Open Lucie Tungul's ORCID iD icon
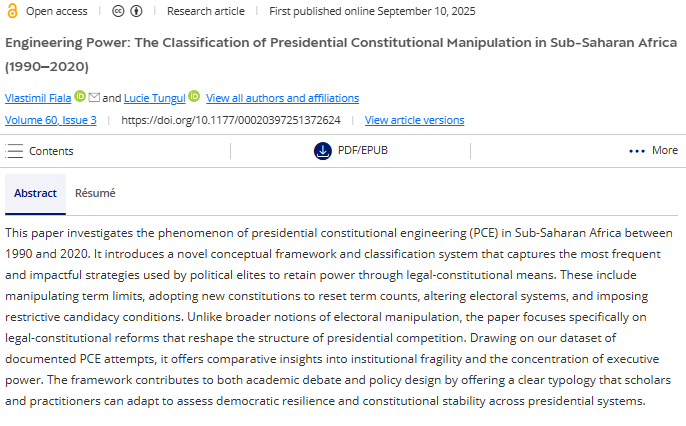The height and width of the screenshot is (426, 686). (x=194, y=97)
